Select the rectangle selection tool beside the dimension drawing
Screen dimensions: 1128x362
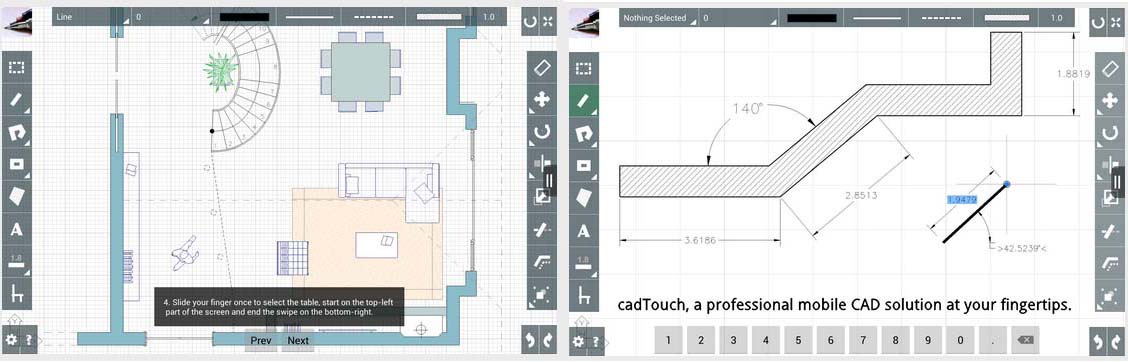tap(583, 68)
